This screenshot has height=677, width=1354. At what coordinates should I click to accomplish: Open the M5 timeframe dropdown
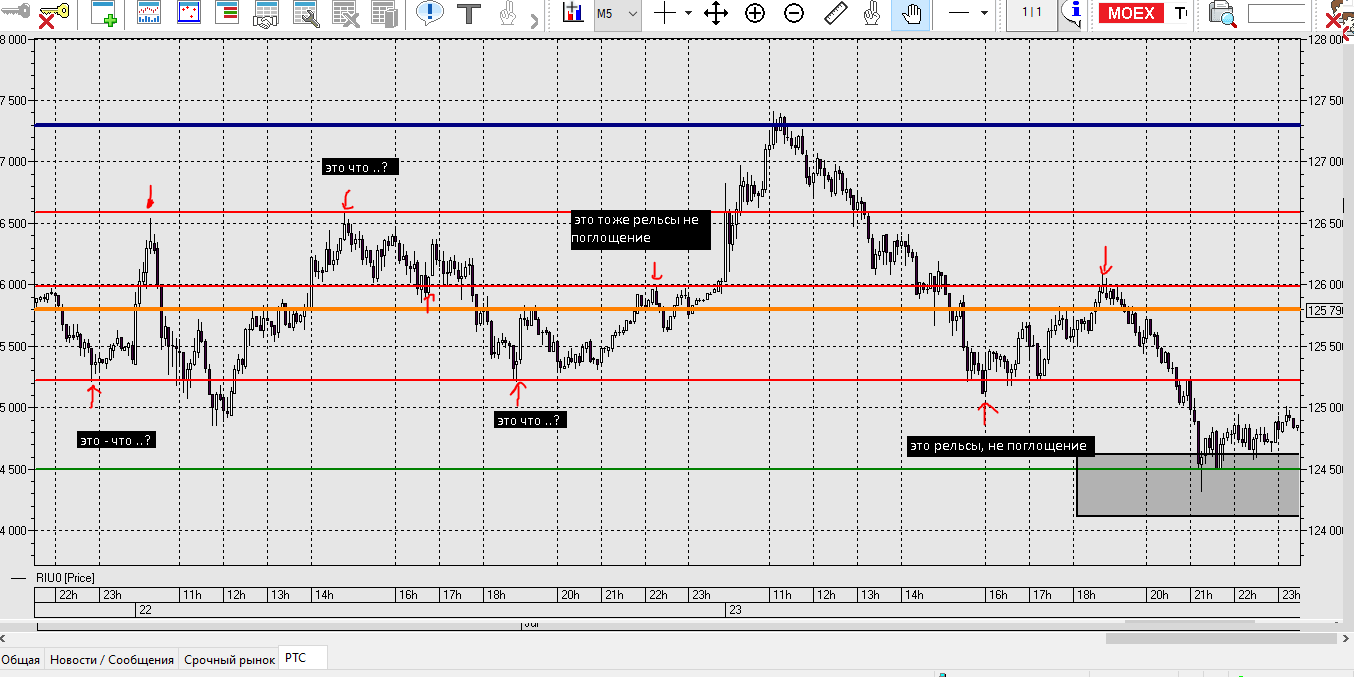[617, 14]
